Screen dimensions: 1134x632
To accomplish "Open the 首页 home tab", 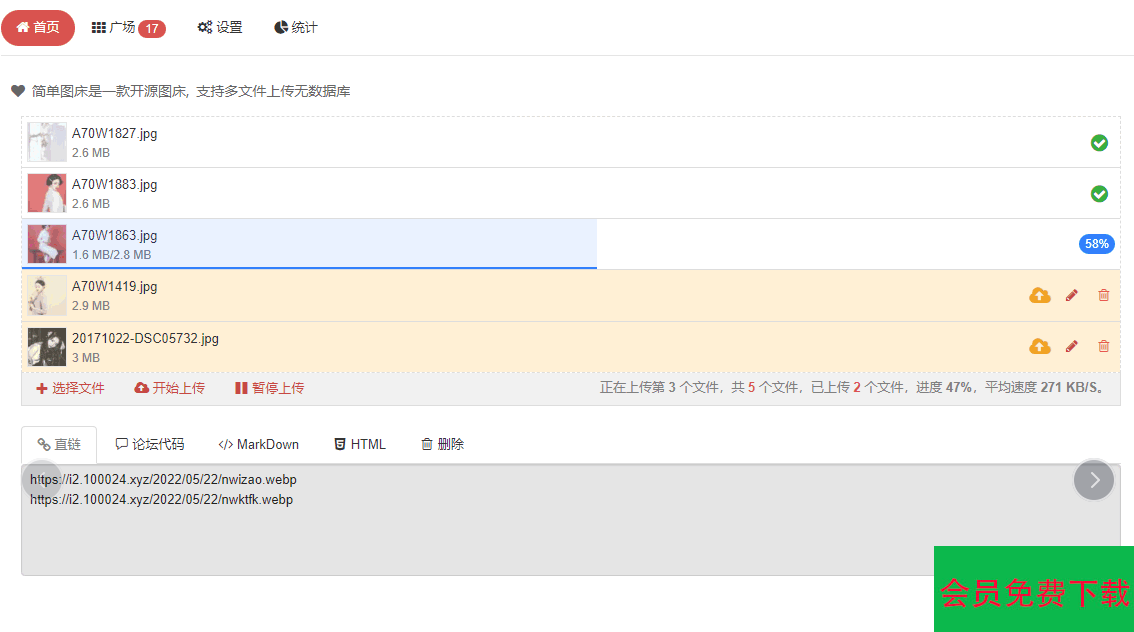I will tap(38, 28).
